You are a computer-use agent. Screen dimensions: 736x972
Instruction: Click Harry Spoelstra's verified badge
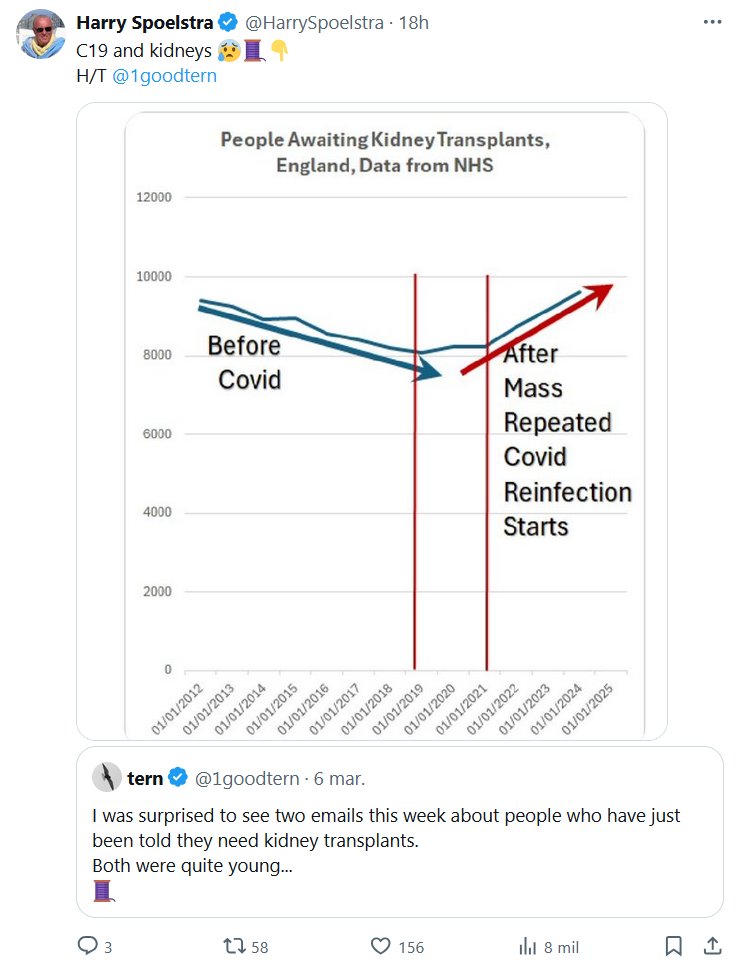point(227,22)
